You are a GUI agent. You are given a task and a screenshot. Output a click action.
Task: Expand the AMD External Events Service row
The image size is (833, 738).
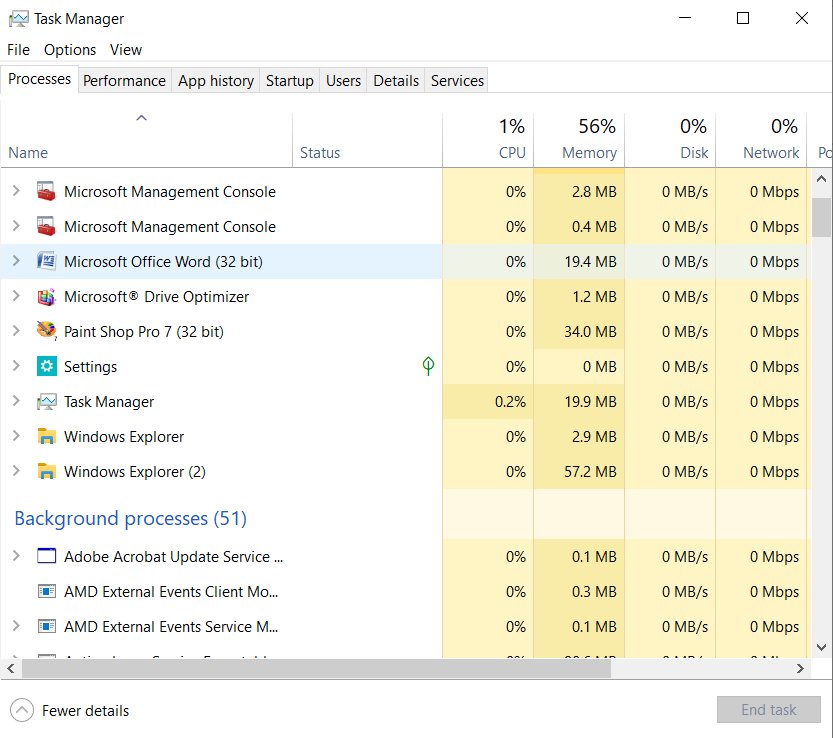click(16, 626)
